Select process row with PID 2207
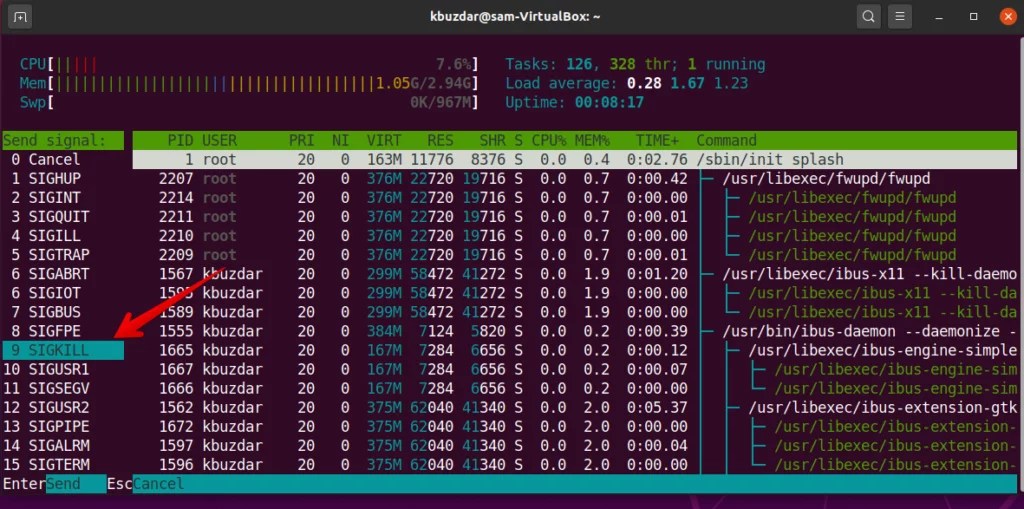The height and width of the screenshot is (509, 1024). click(575, 178)
